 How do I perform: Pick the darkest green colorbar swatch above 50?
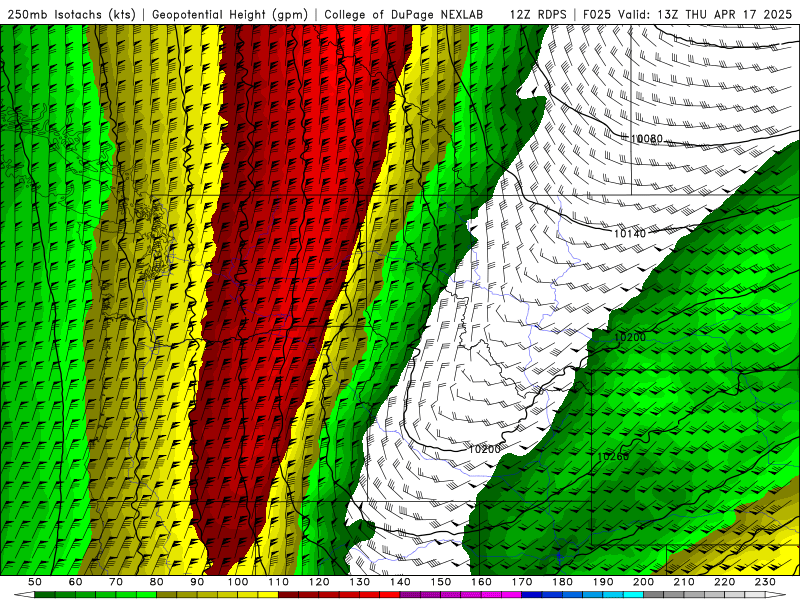coord(45,595)
